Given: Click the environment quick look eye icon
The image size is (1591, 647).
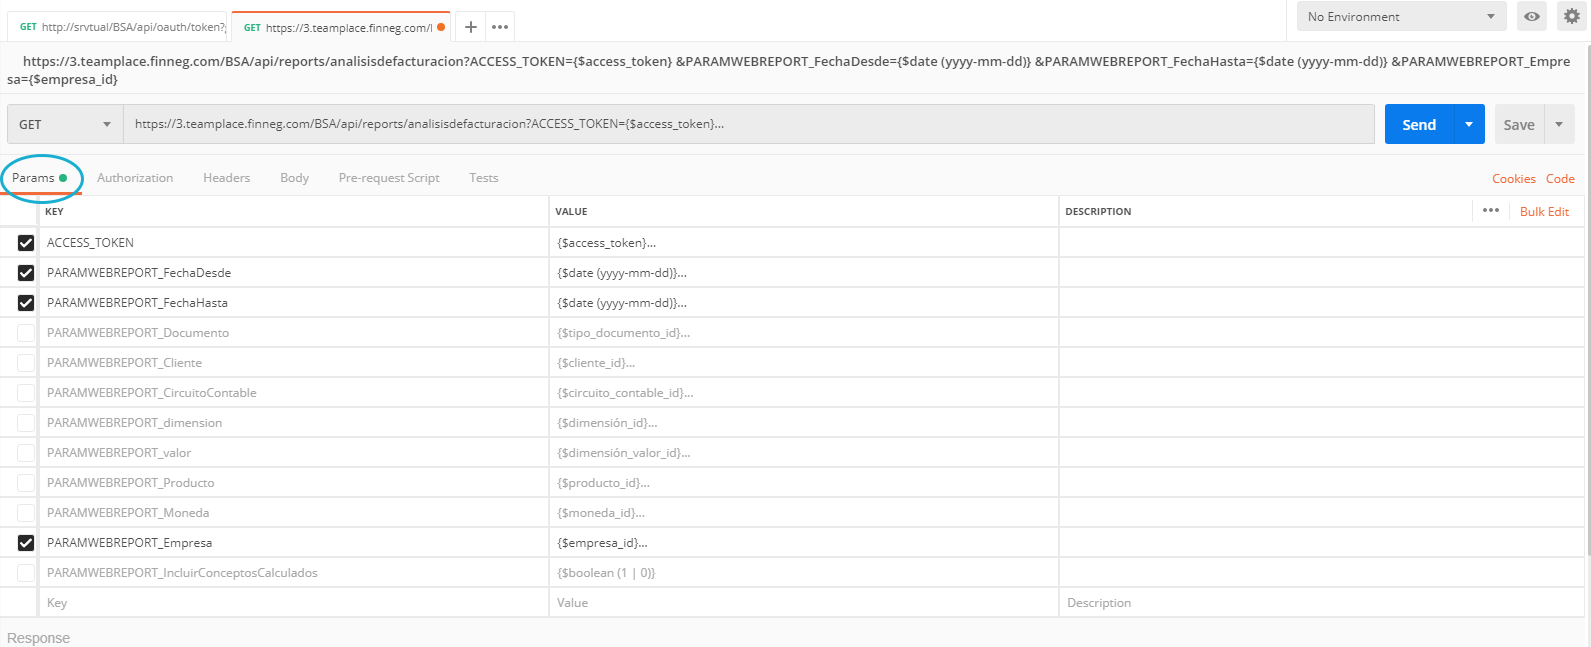Looking at the screenshot, I should [1531, 16].
